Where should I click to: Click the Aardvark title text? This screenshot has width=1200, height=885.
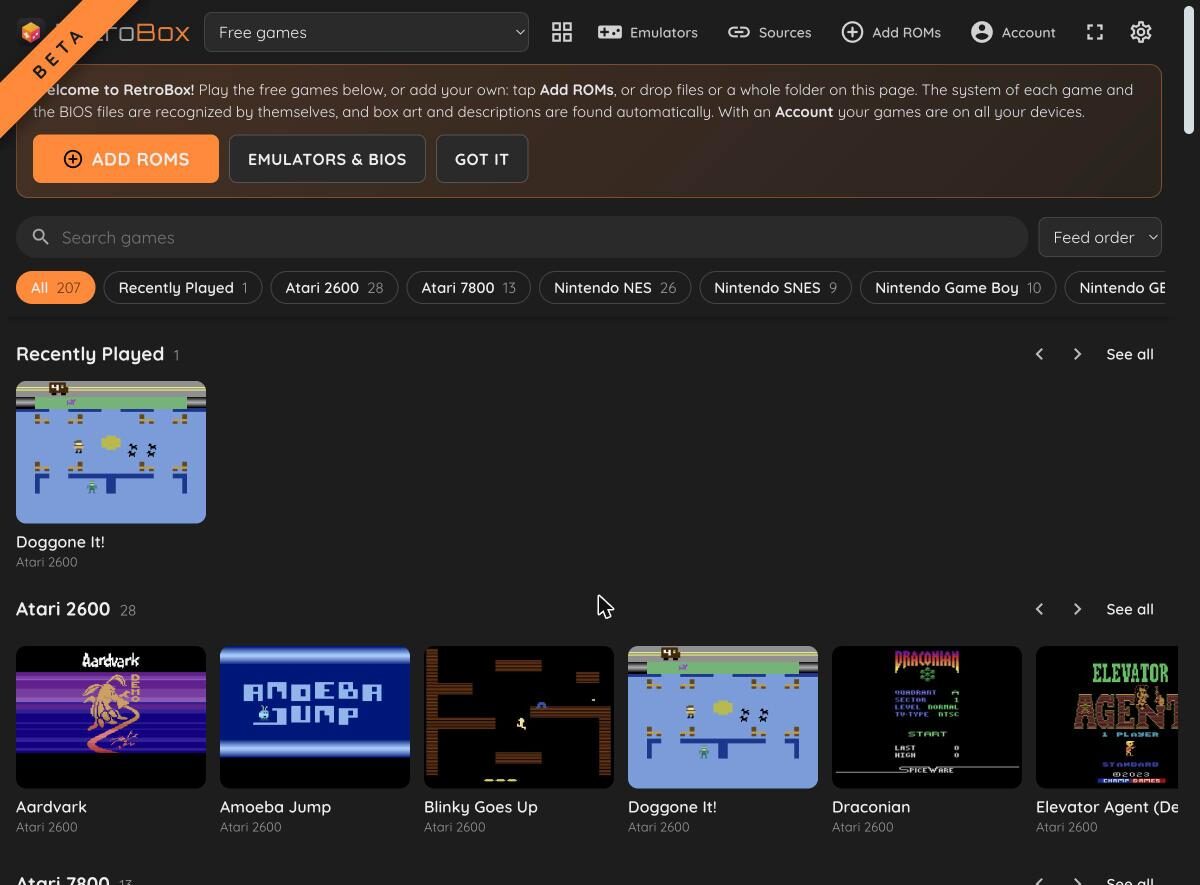(51, 807)
